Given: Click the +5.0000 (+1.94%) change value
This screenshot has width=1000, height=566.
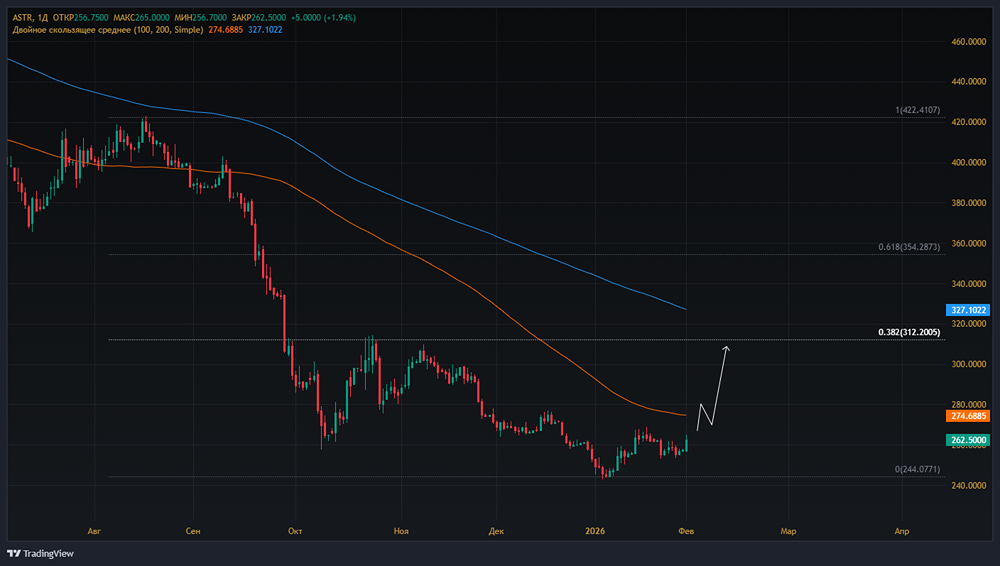Looking at the screenshot, I should coord(323,18).
